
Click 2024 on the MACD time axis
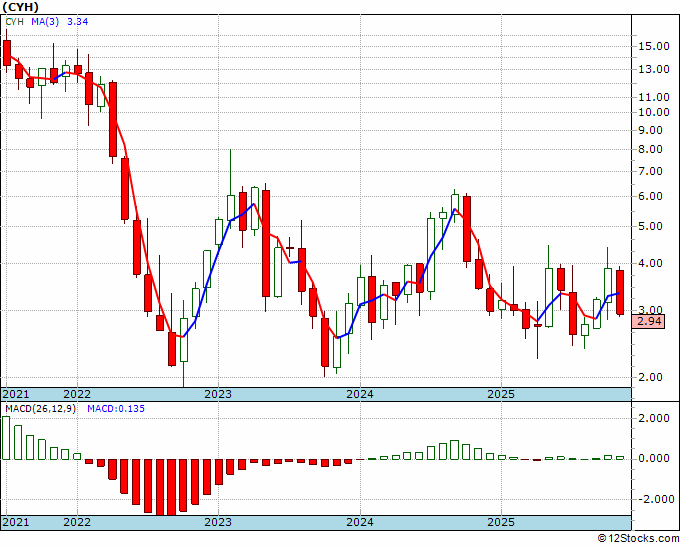(x=360, y=522)
